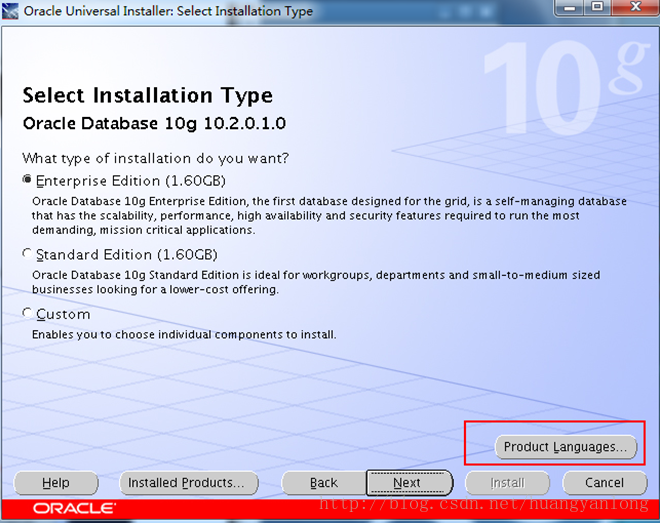
Task: Click the description starting 'Oracle Database 10g Standard Edition is ideal'
Action: click(316, 282)
